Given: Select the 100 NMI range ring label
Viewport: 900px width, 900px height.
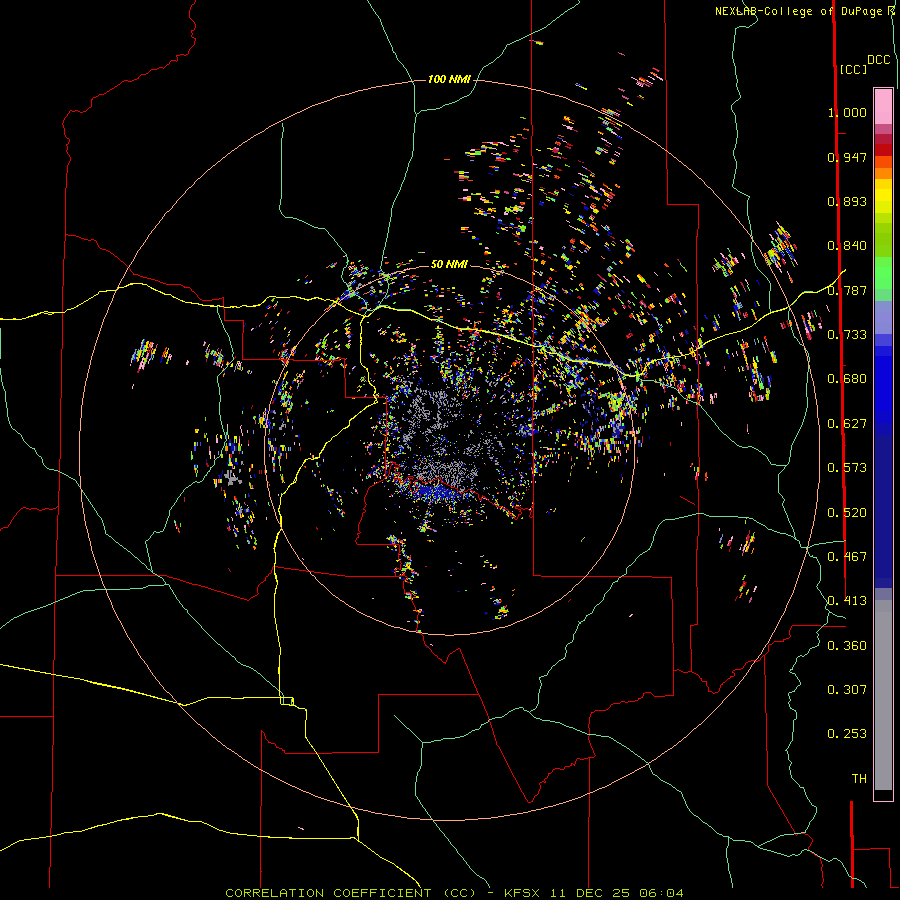Looking at the screenshot, I should [x=449, y=79].
